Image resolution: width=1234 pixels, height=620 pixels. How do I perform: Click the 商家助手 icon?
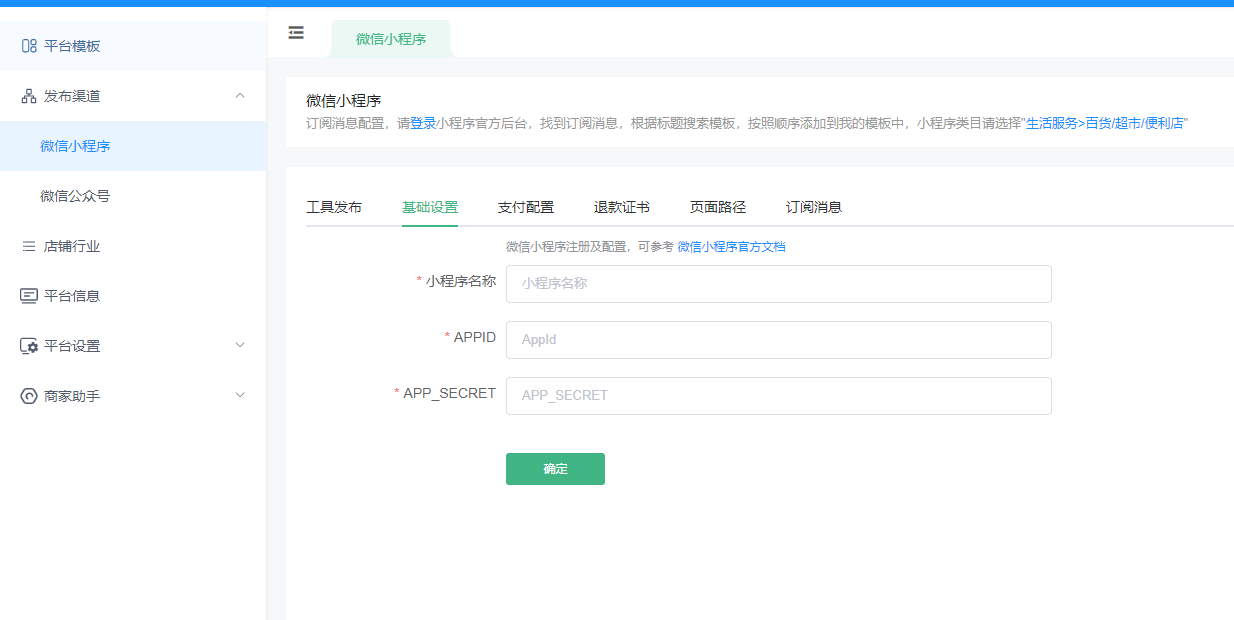click(x=29, y=396)
